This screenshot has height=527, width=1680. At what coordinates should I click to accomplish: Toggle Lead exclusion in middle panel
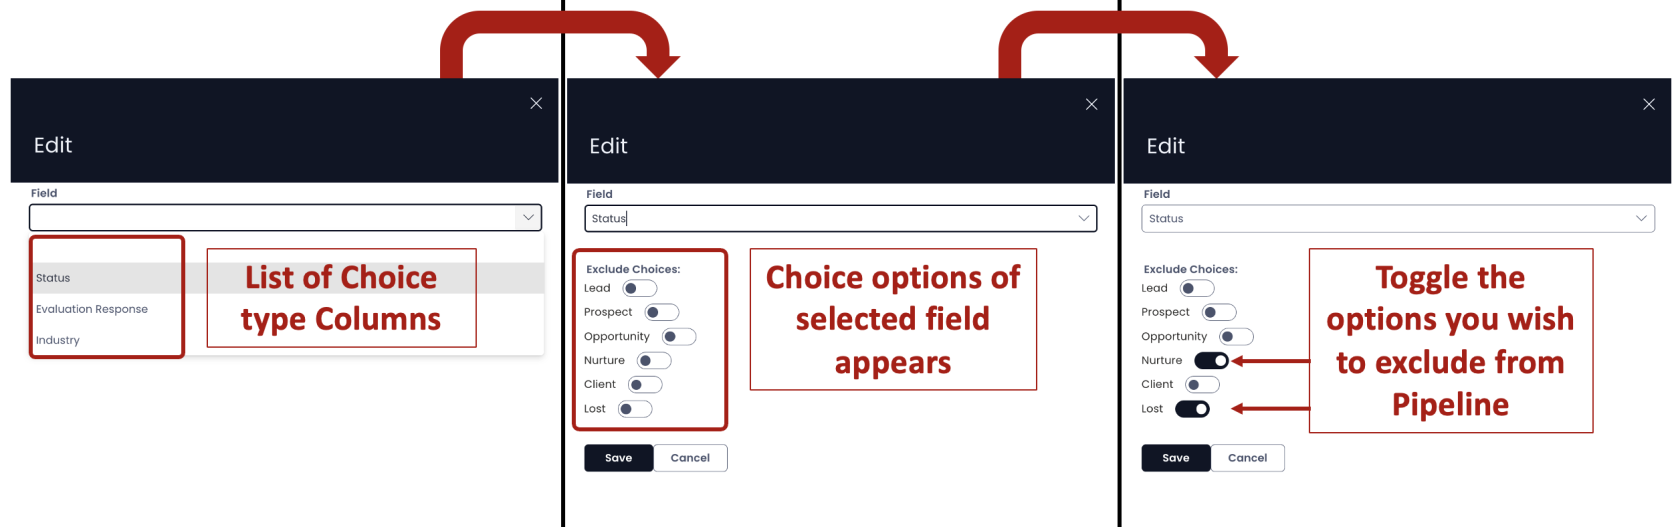[640, 288]
